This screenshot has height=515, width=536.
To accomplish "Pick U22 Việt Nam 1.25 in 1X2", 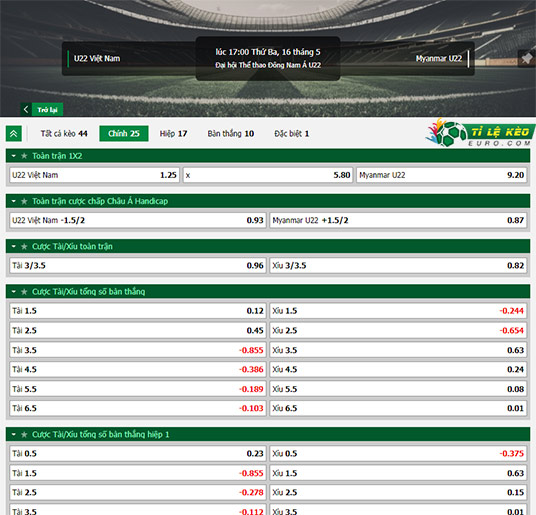I will (95, 175).
